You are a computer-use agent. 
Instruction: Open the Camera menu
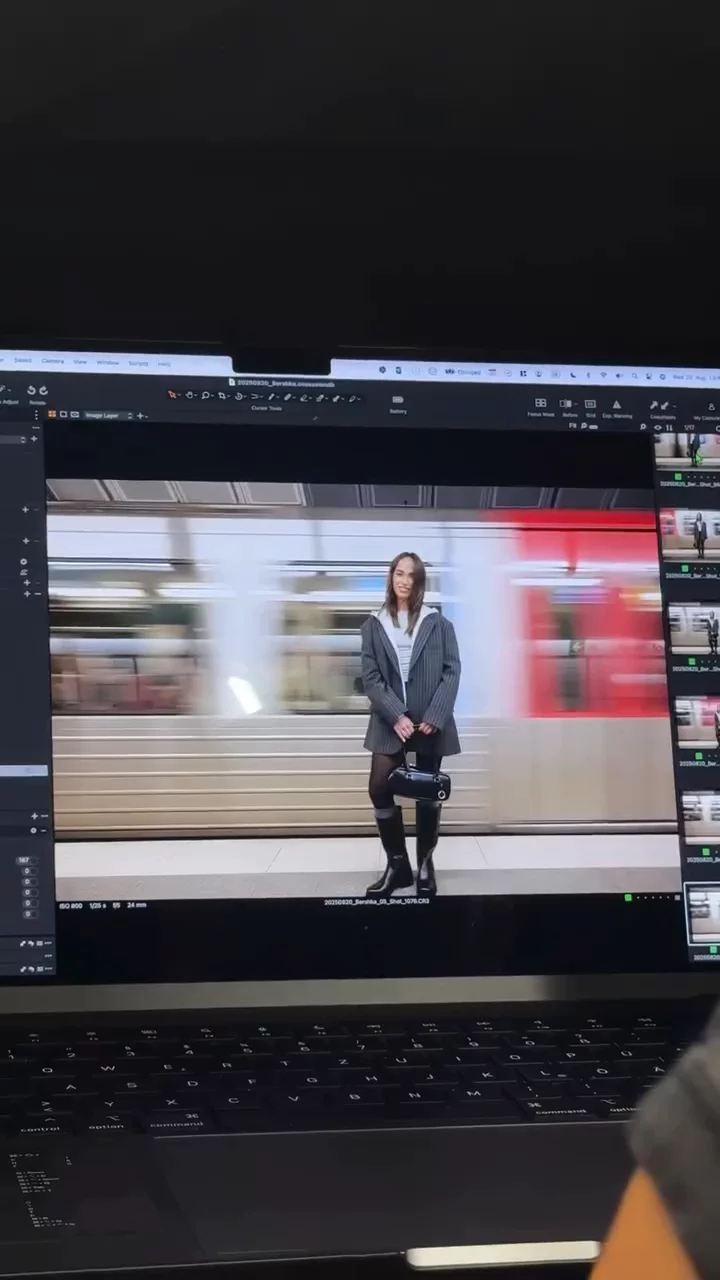pyautogui.click(x=52, y=361)
